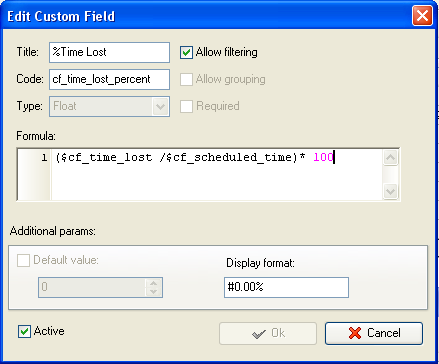Uncheck the Allow filtering checkbox
The image size is (439, 364).
coord(186,52)
